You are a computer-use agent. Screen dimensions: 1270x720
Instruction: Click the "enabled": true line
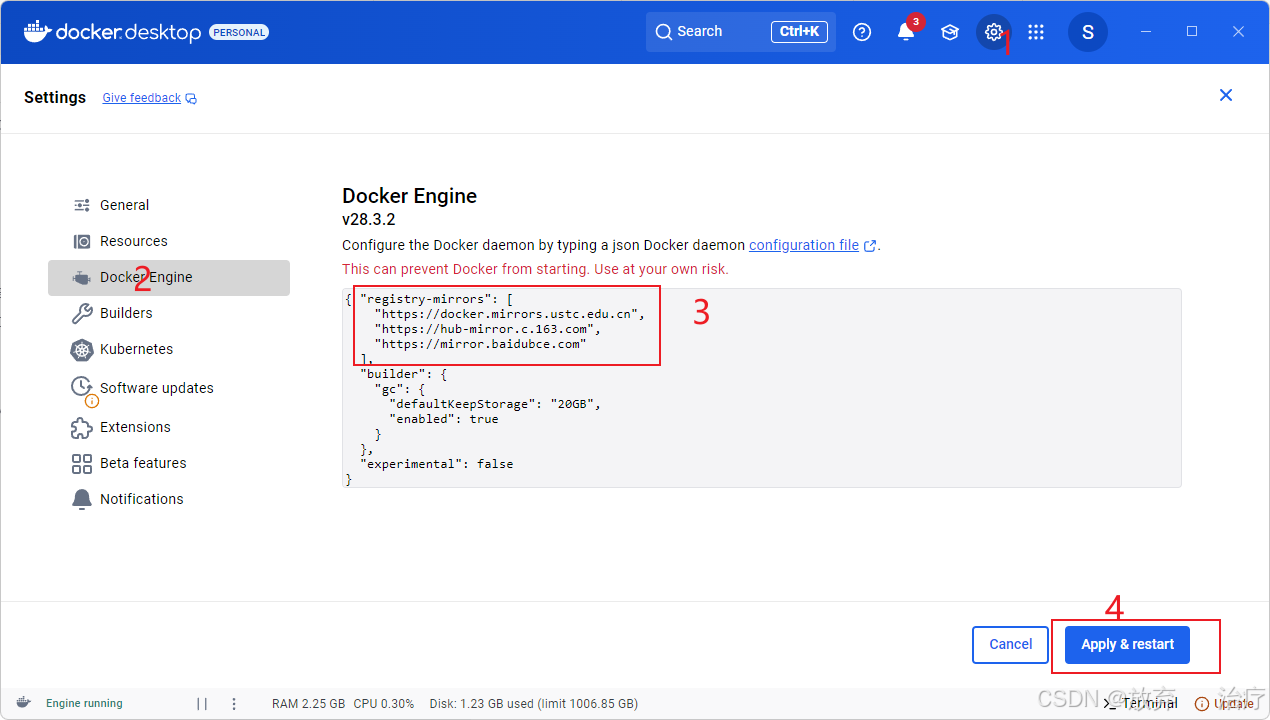[x=443, y=419]
